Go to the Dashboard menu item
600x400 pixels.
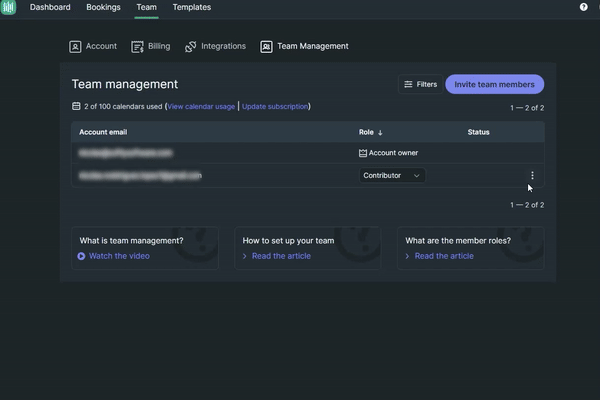50,7
